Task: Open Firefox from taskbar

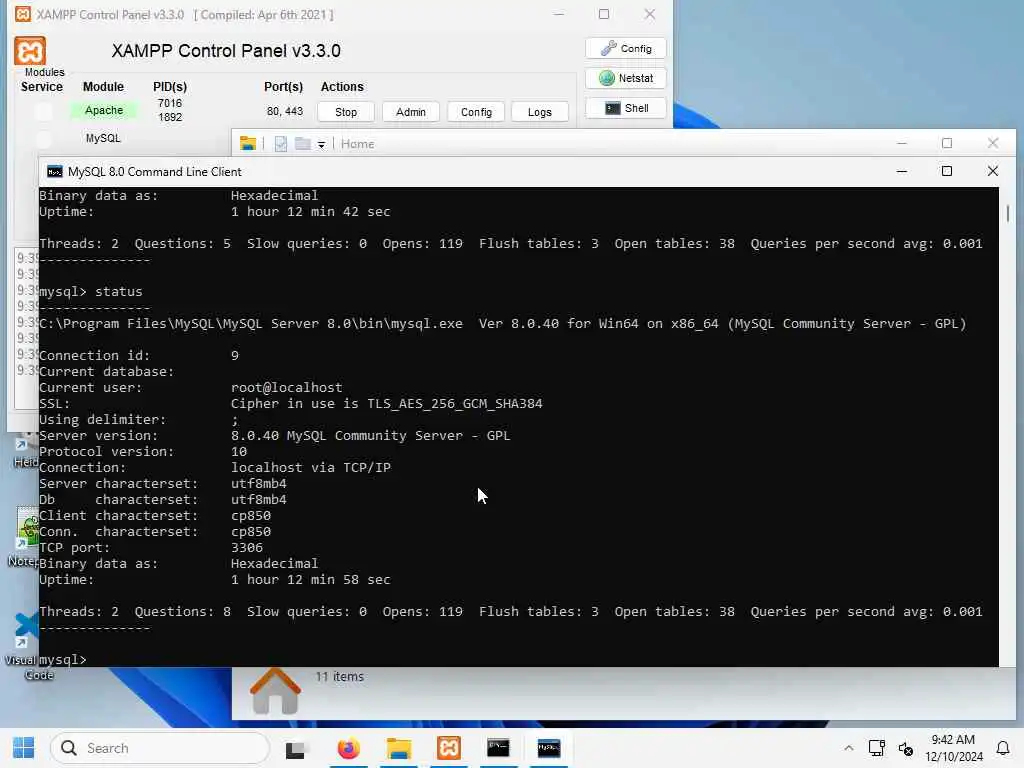Action: (348, 748)
